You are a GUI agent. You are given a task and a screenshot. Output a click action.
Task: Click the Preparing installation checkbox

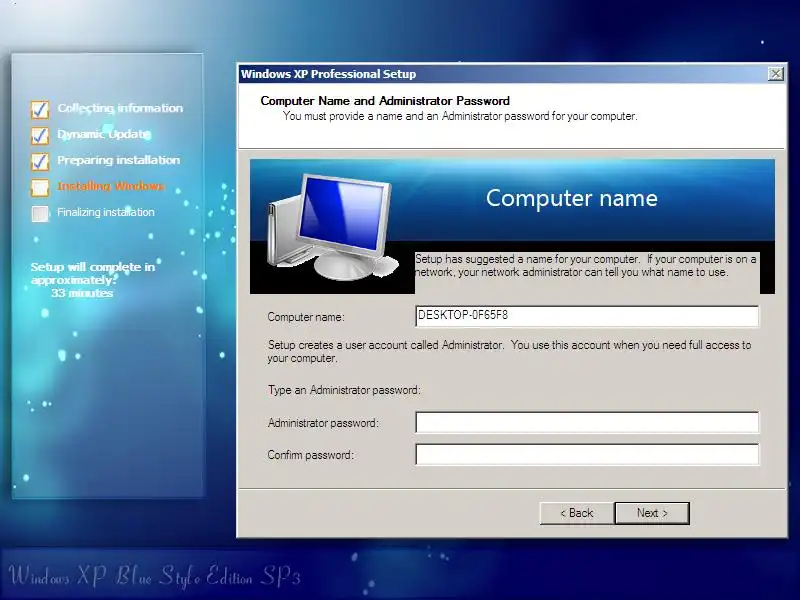pyautogui.click(x=40, y=161)
